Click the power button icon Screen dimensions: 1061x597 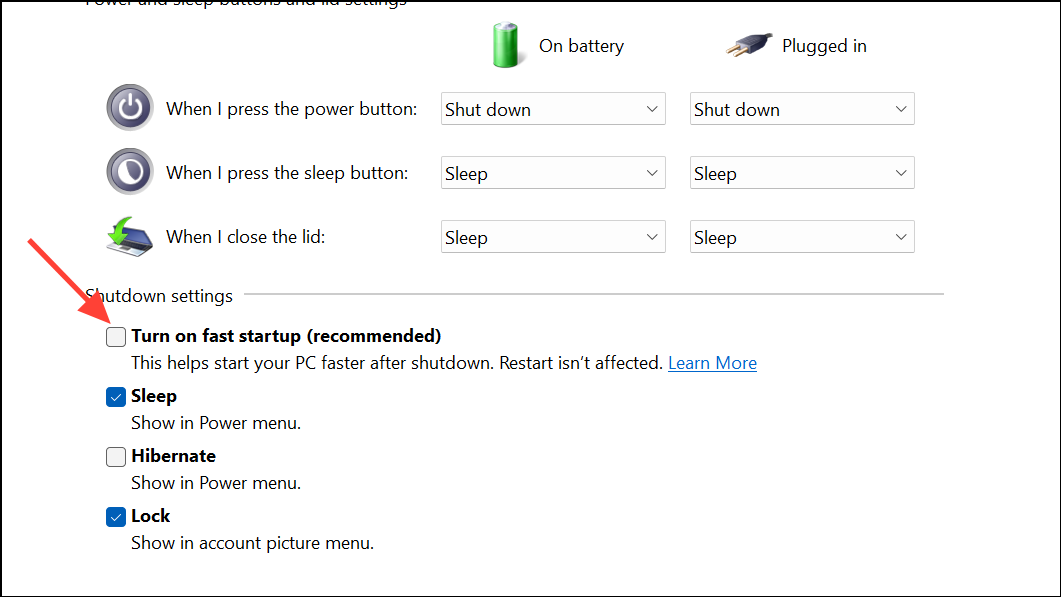point(130,108)
